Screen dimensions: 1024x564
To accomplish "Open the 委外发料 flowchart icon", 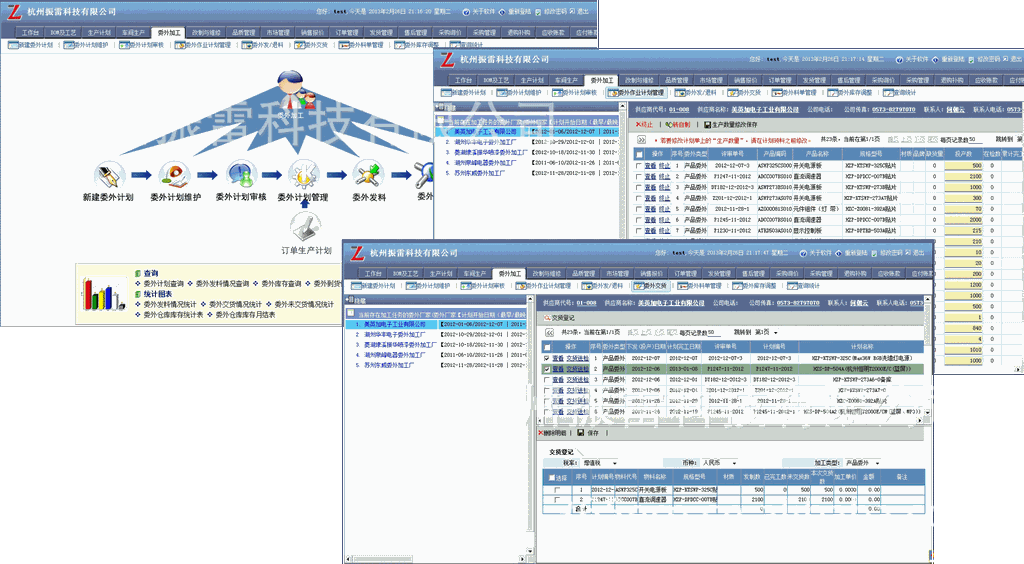I will (x=368, y=175).
